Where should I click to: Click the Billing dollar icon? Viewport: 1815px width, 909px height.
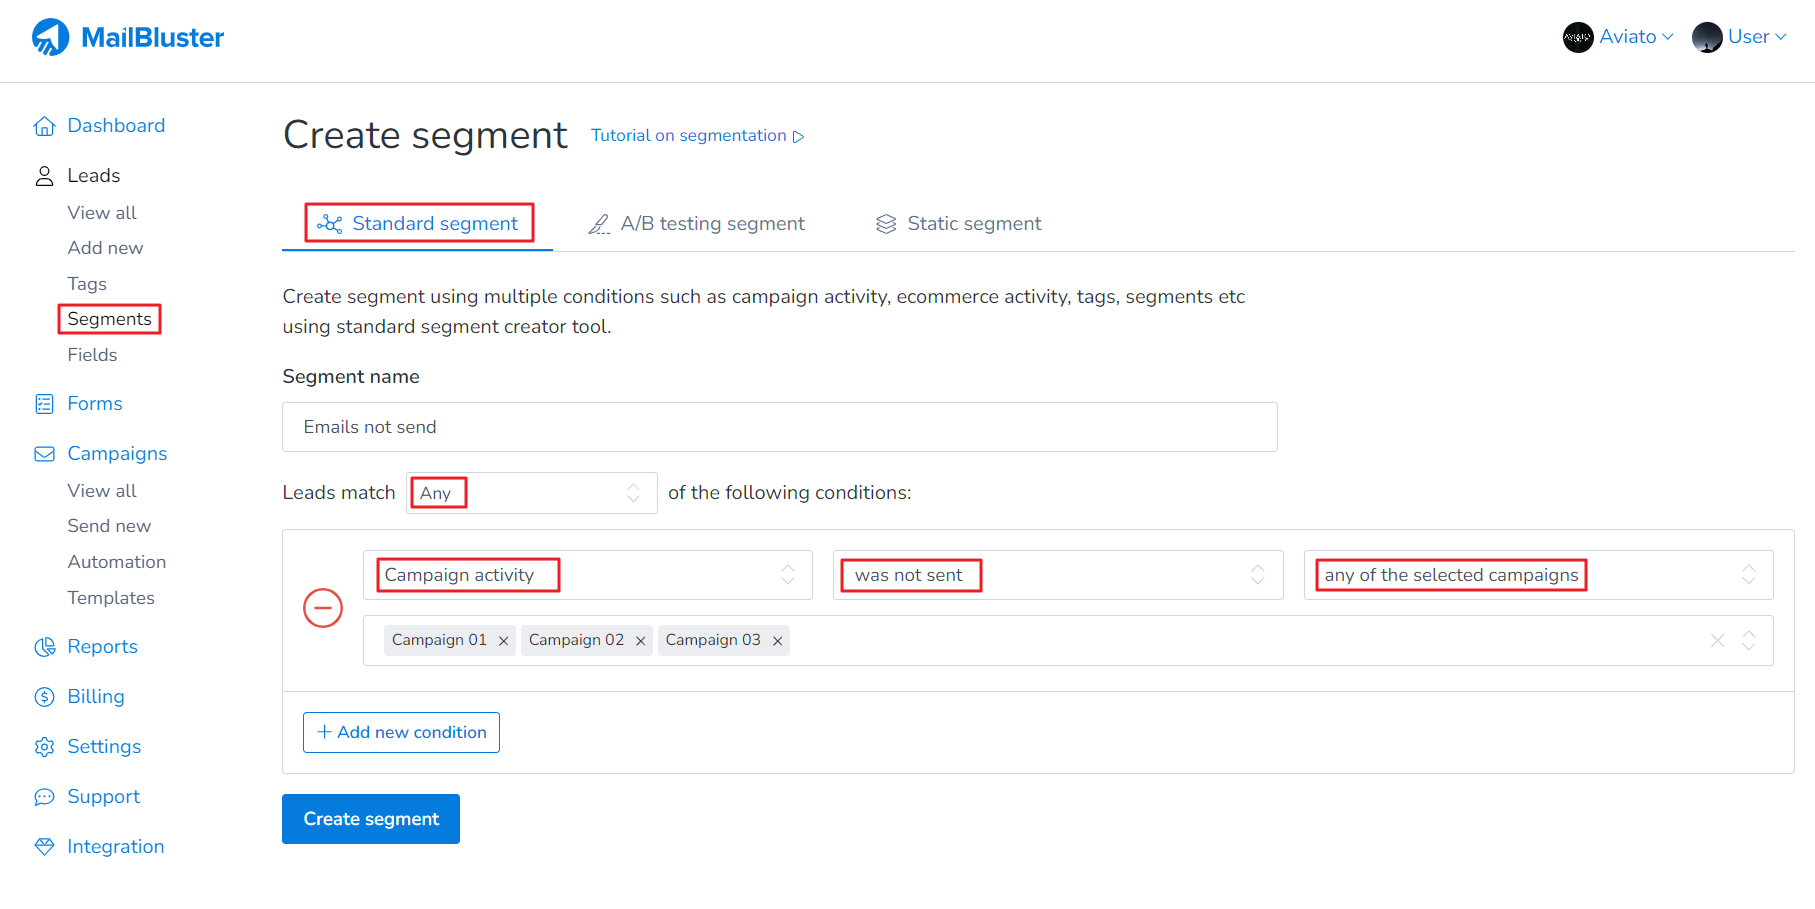(x=44, y=697)
